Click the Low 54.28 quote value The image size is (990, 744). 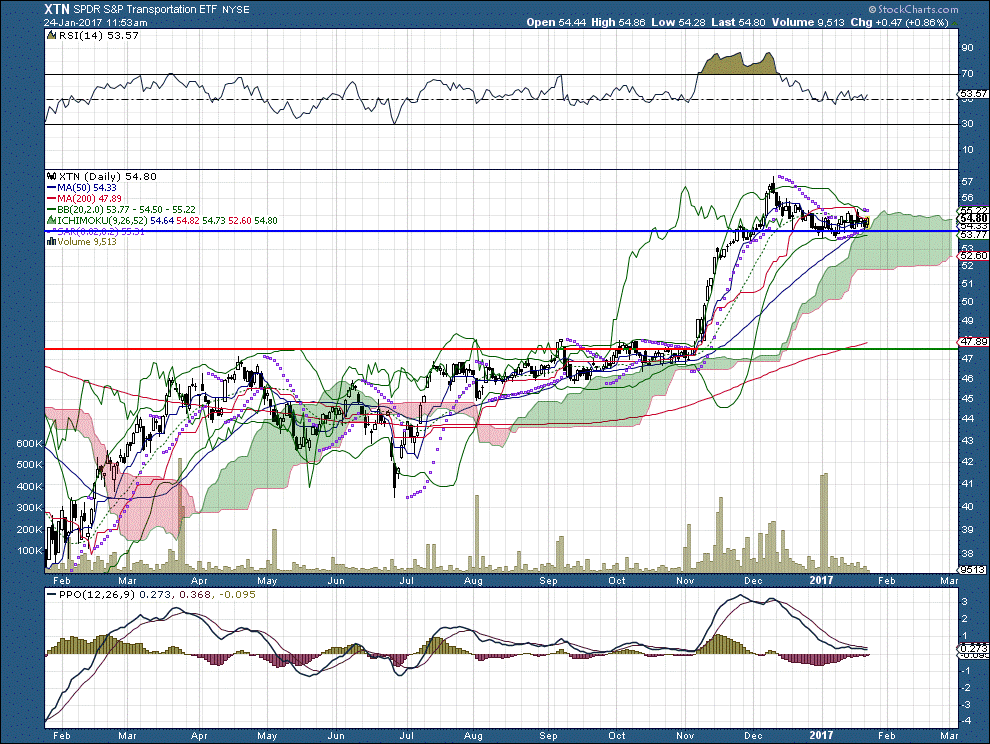[x=679, y=22]
